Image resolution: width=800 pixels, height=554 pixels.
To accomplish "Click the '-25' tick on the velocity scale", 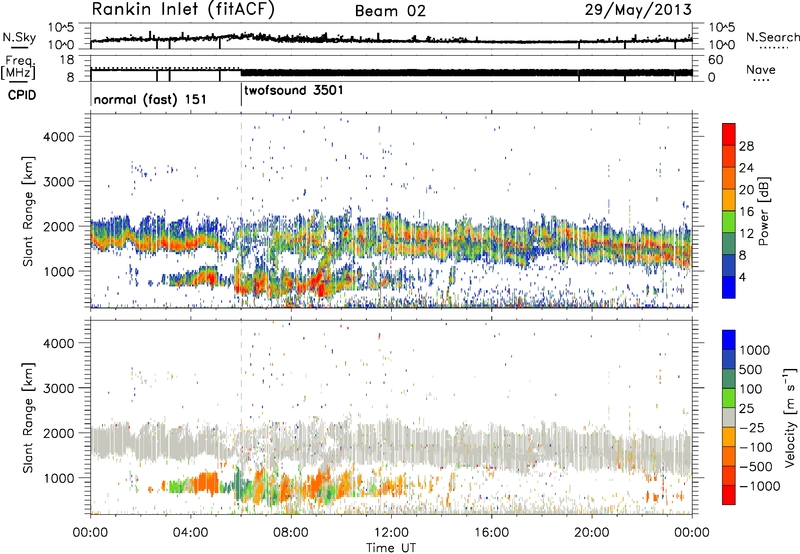I will (752, 427).
